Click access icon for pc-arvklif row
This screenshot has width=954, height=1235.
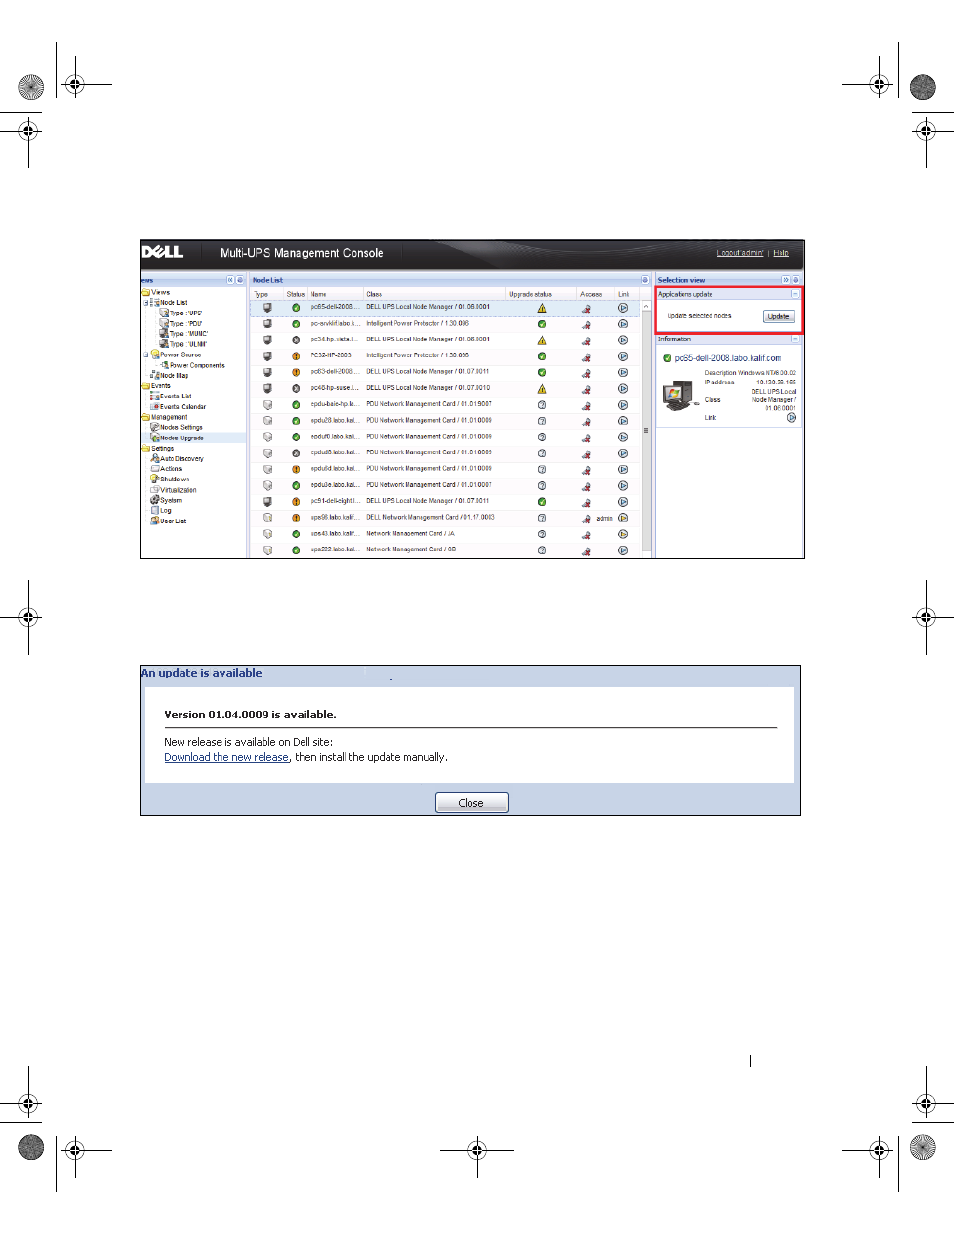coord(587,324)
